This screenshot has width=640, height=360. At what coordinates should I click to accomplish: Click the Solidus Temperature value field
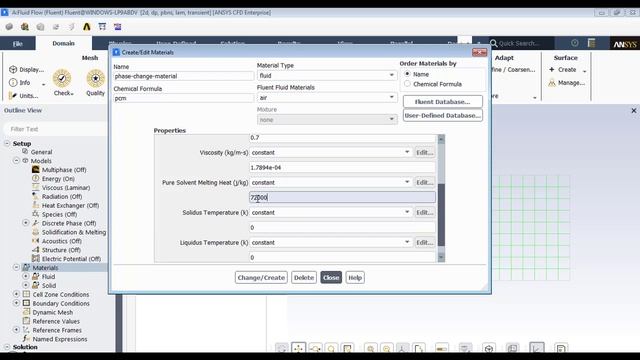pos(342,227)
